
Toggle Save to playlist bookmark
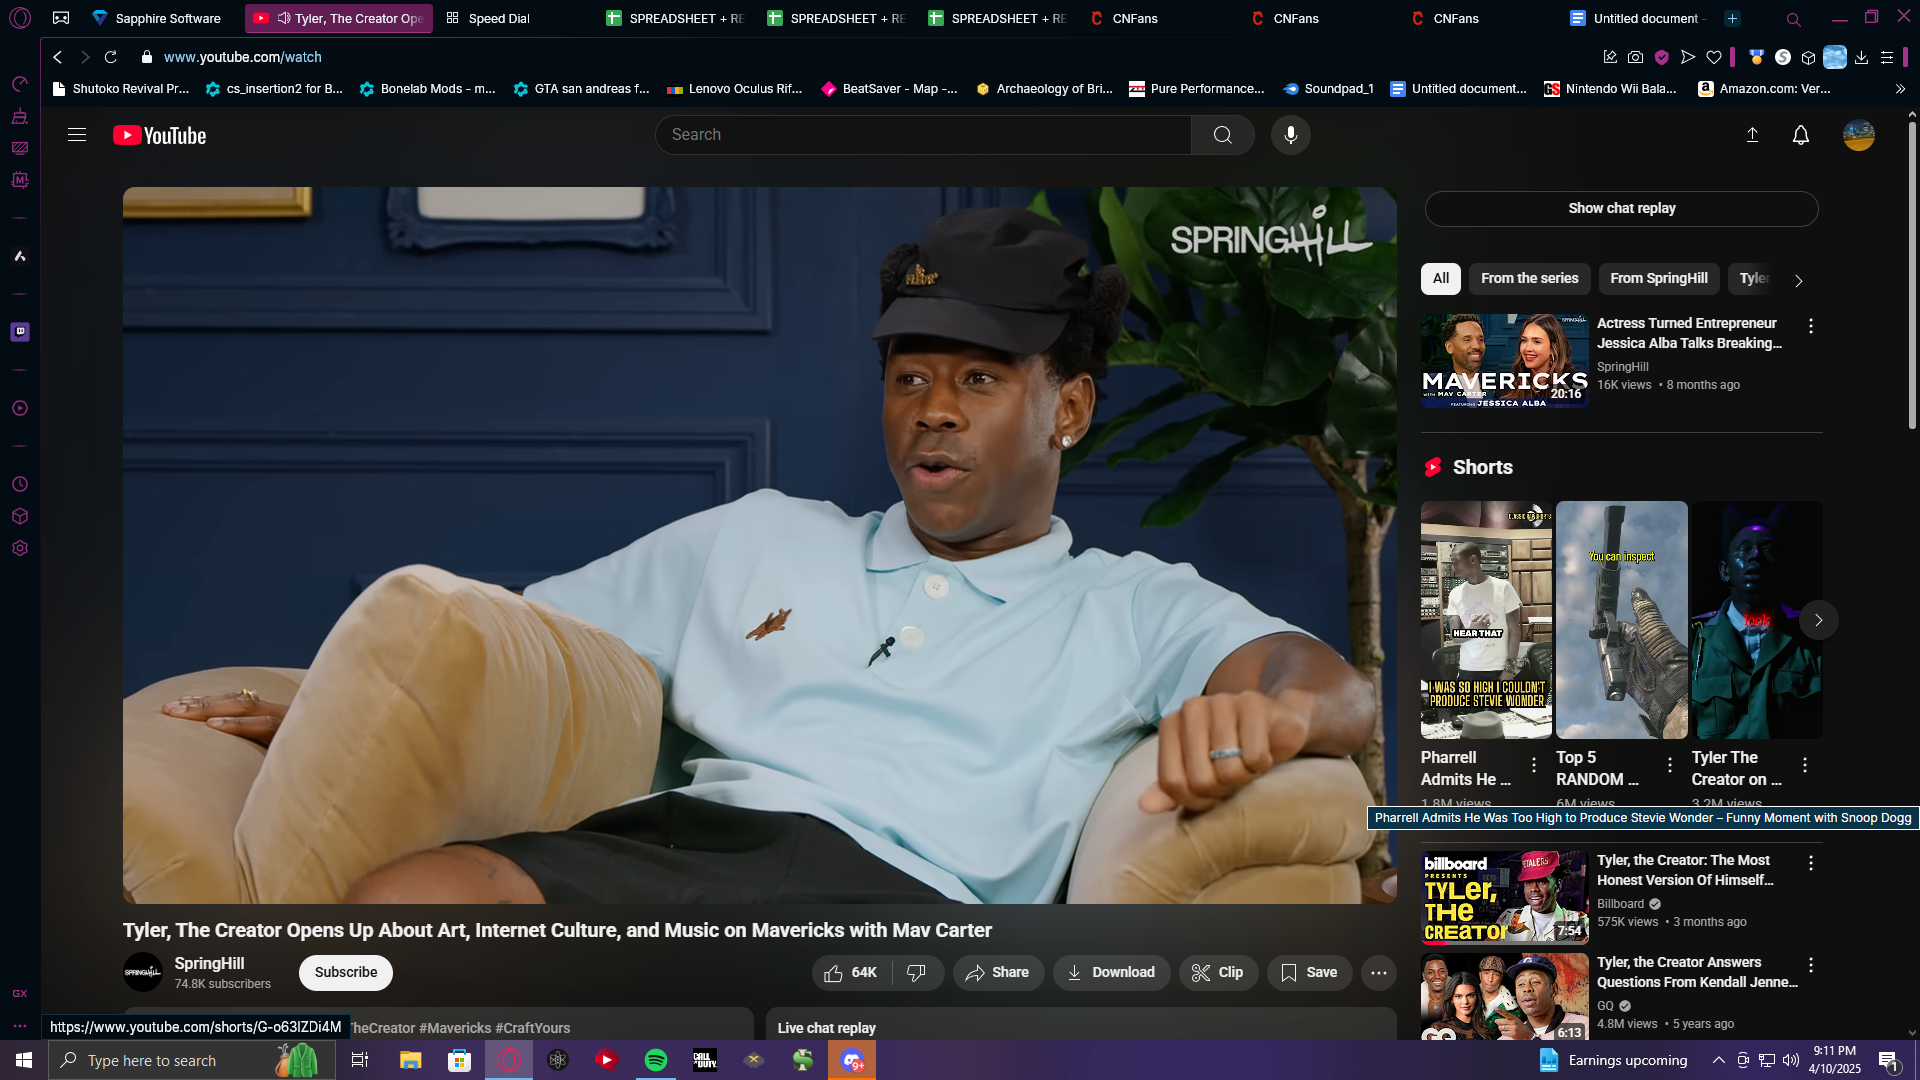(x=1309, y=972)
